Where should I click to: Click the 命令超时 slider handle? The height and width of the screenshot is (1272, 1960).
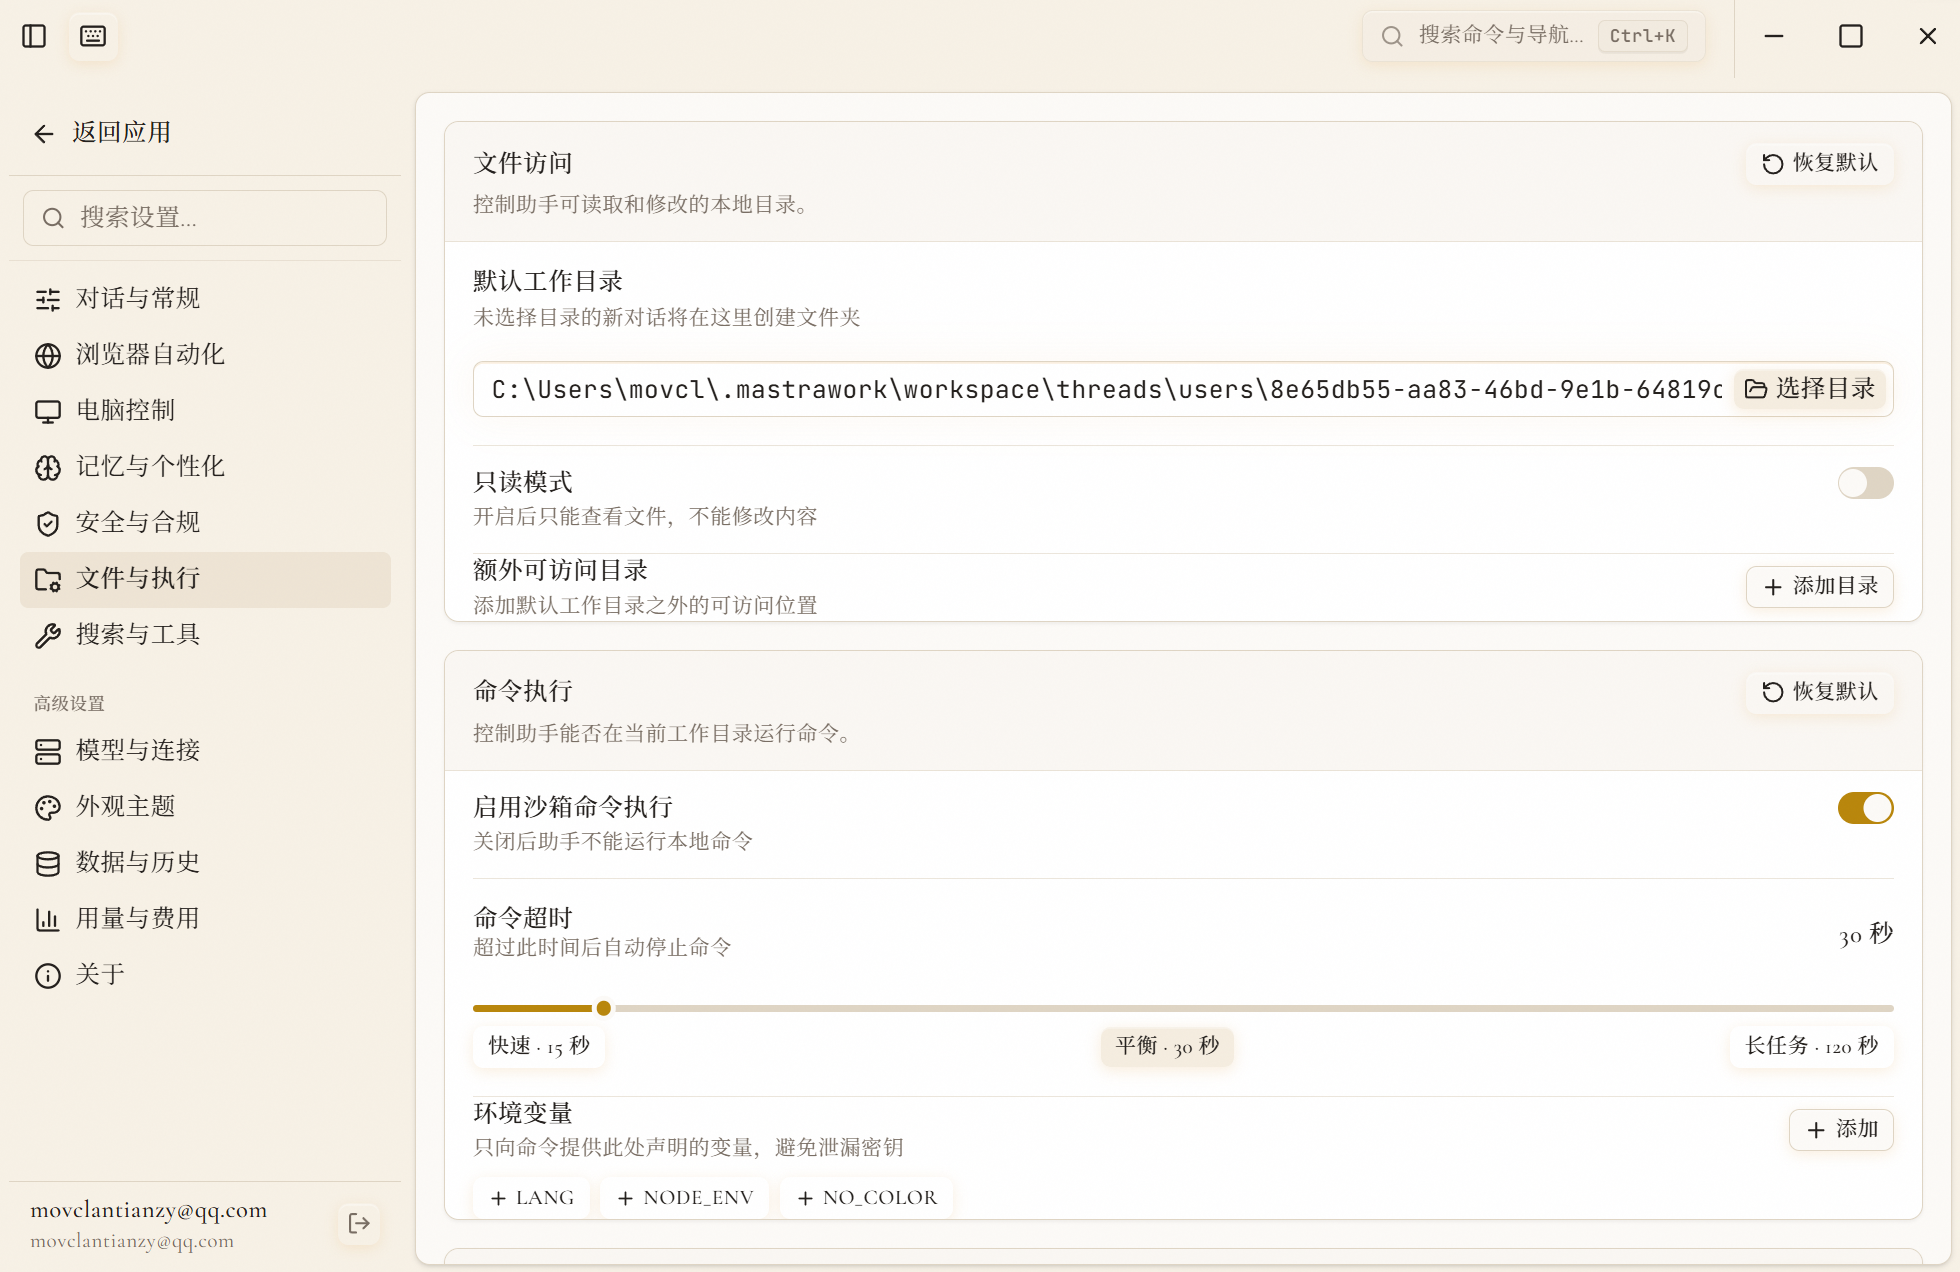click(604, 1009)
